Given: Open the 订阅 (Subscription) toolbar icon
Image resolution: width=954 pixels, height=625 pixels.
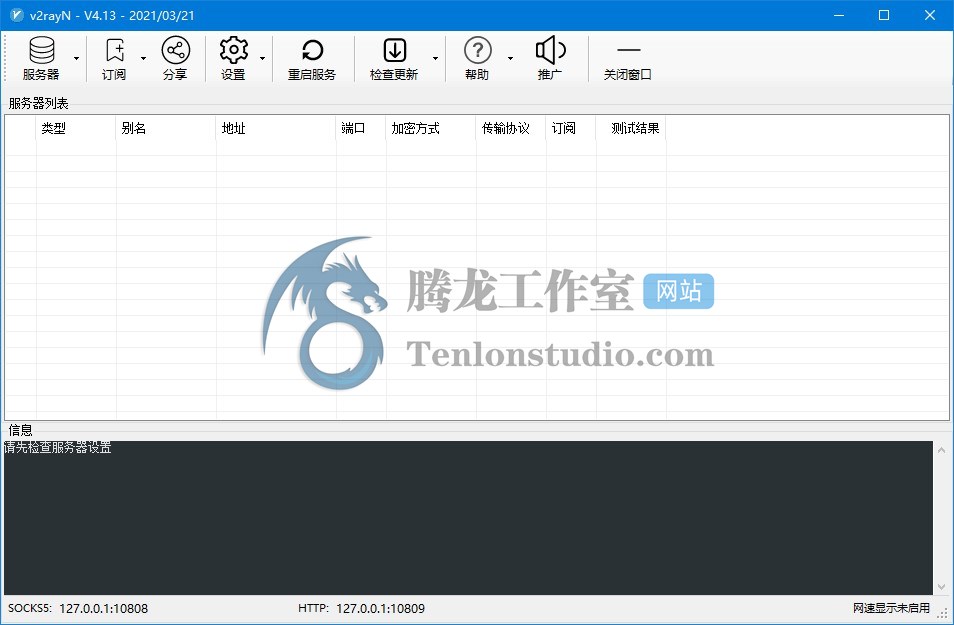Looking at the screenshot, I should coord(114,58).
